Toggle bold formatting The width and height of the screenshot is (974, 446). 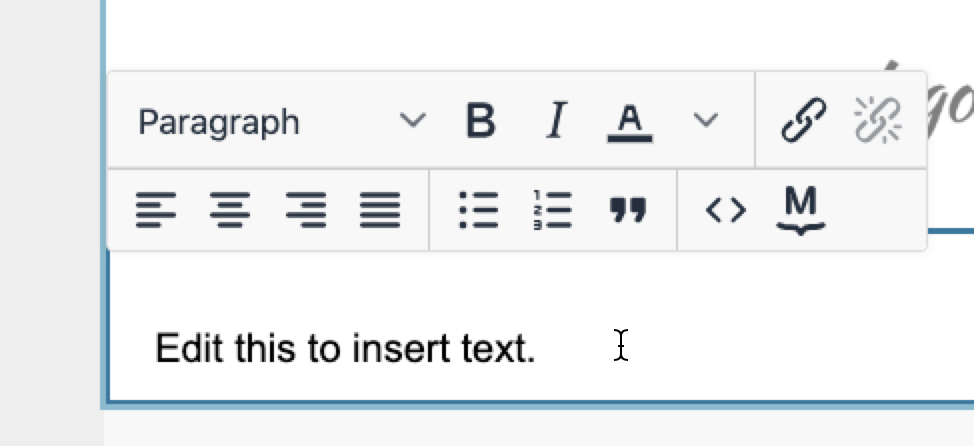(x=481, y=122)
